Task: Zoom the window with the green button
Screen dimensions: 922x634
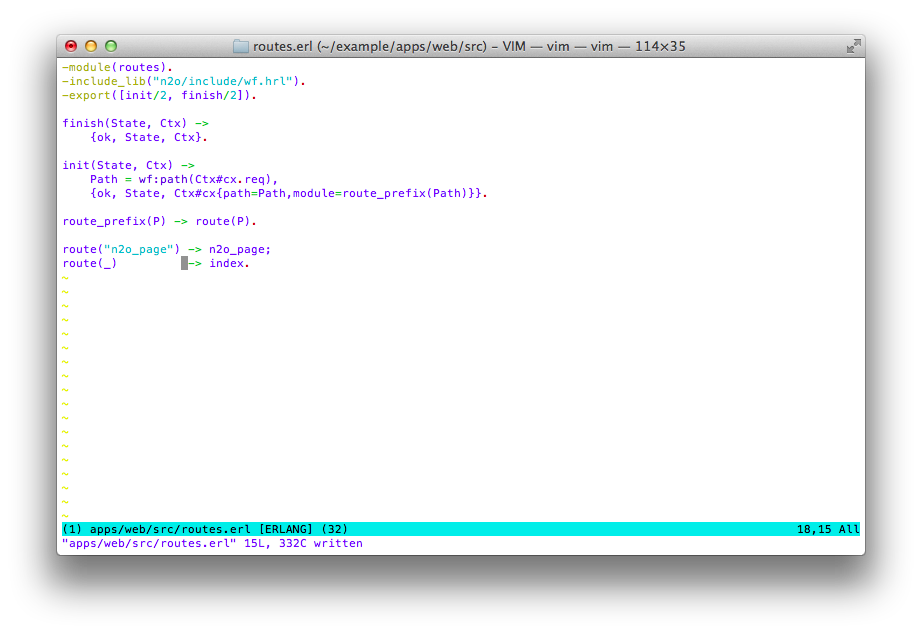Action: (111, 46)
